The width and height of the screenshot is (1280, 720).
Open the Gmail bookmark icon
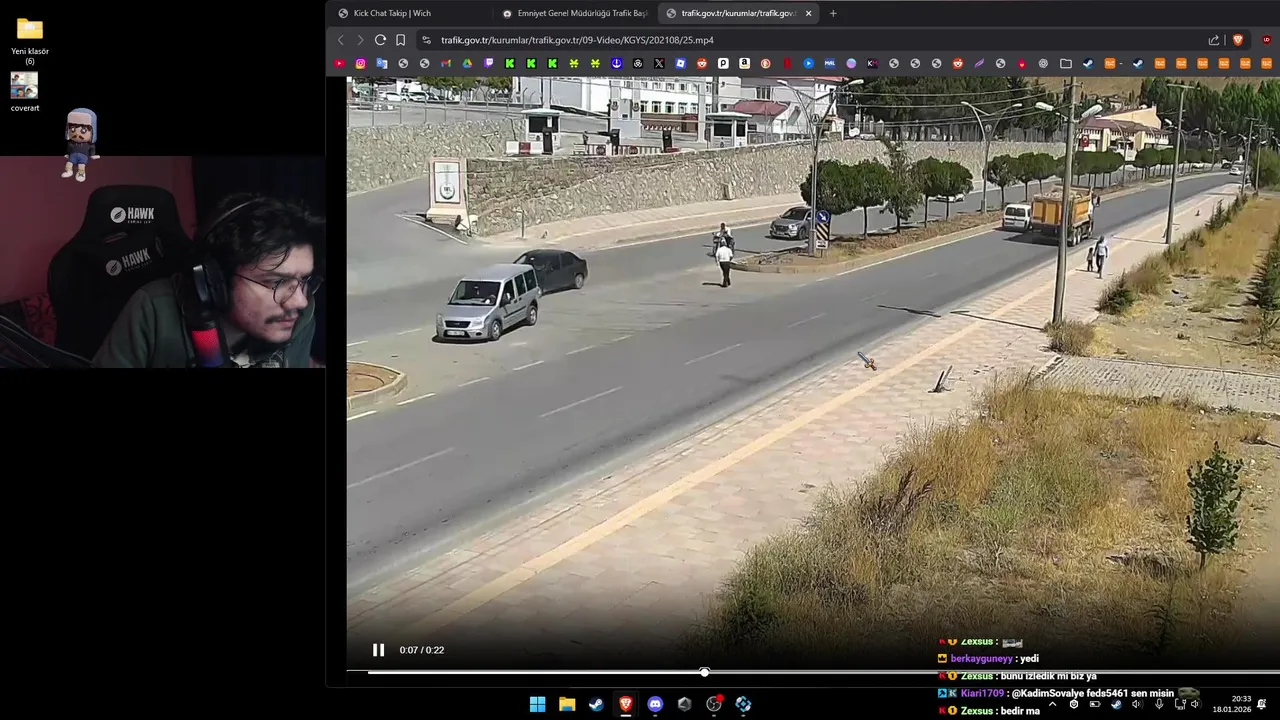tap(446, 63)
